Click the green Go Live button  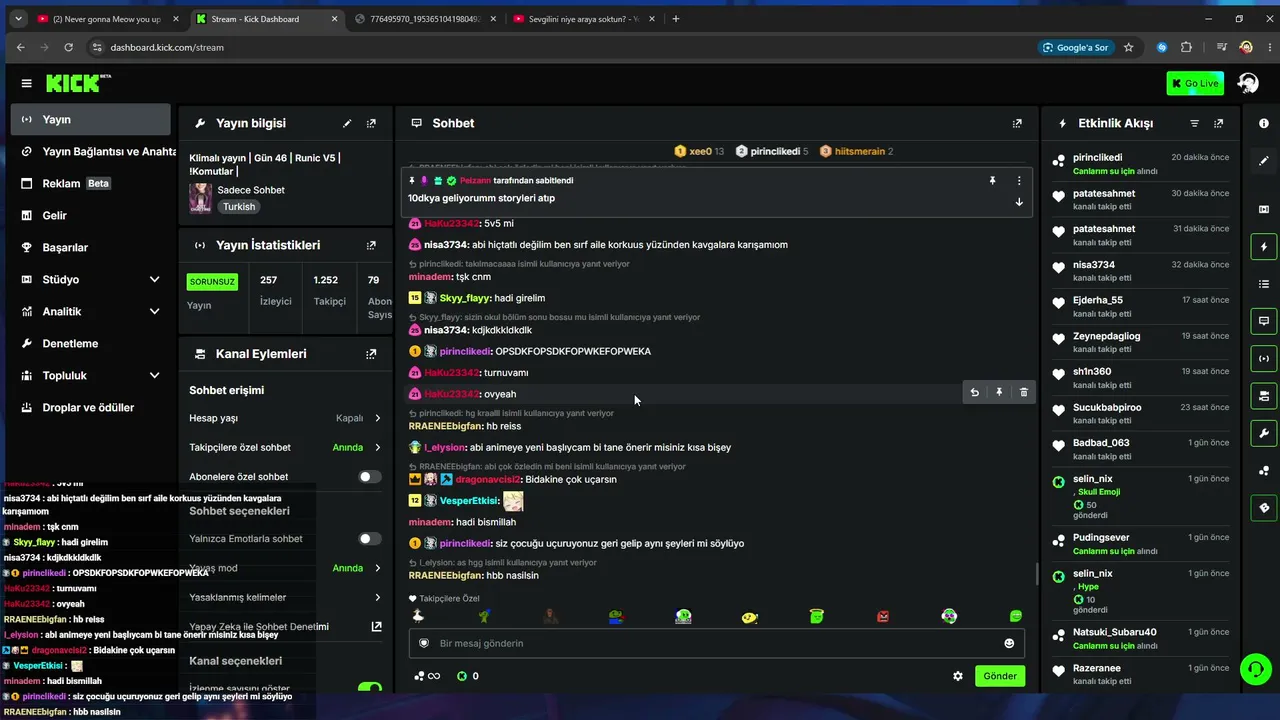1195,83
